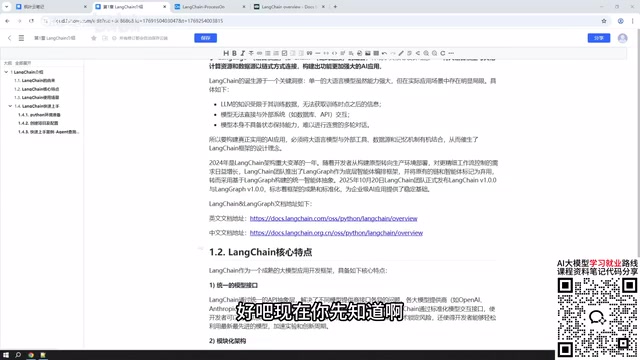The height and width of the screenshot is (360, 640).
Task: Open the Windows Start menu
Action: click(6, 355)
